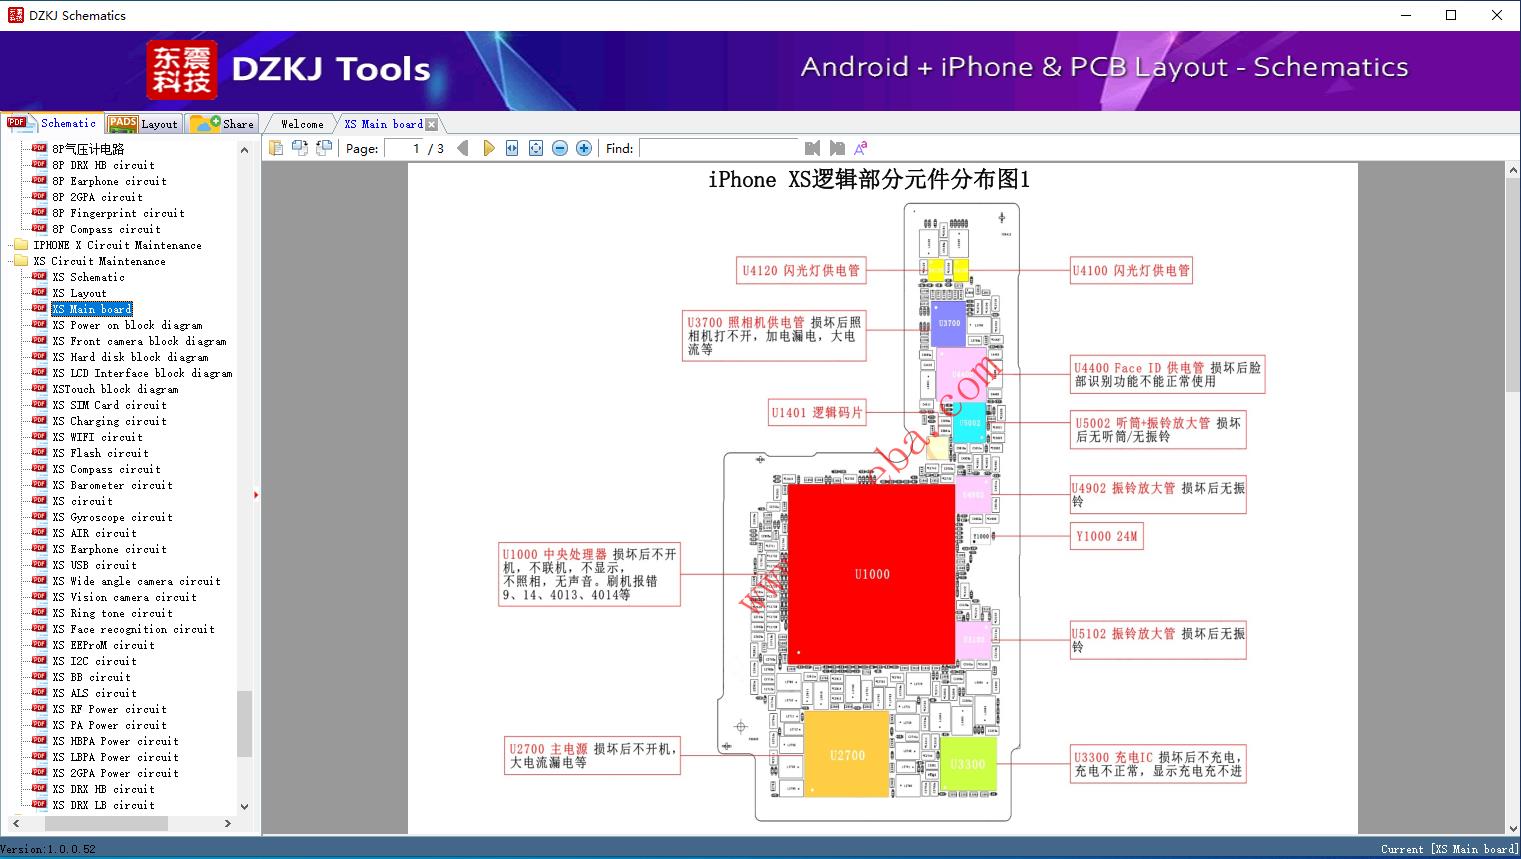The image size is (1521, 859).
Task: Go to the next page with the orange arrow
Action: (488, 148)
